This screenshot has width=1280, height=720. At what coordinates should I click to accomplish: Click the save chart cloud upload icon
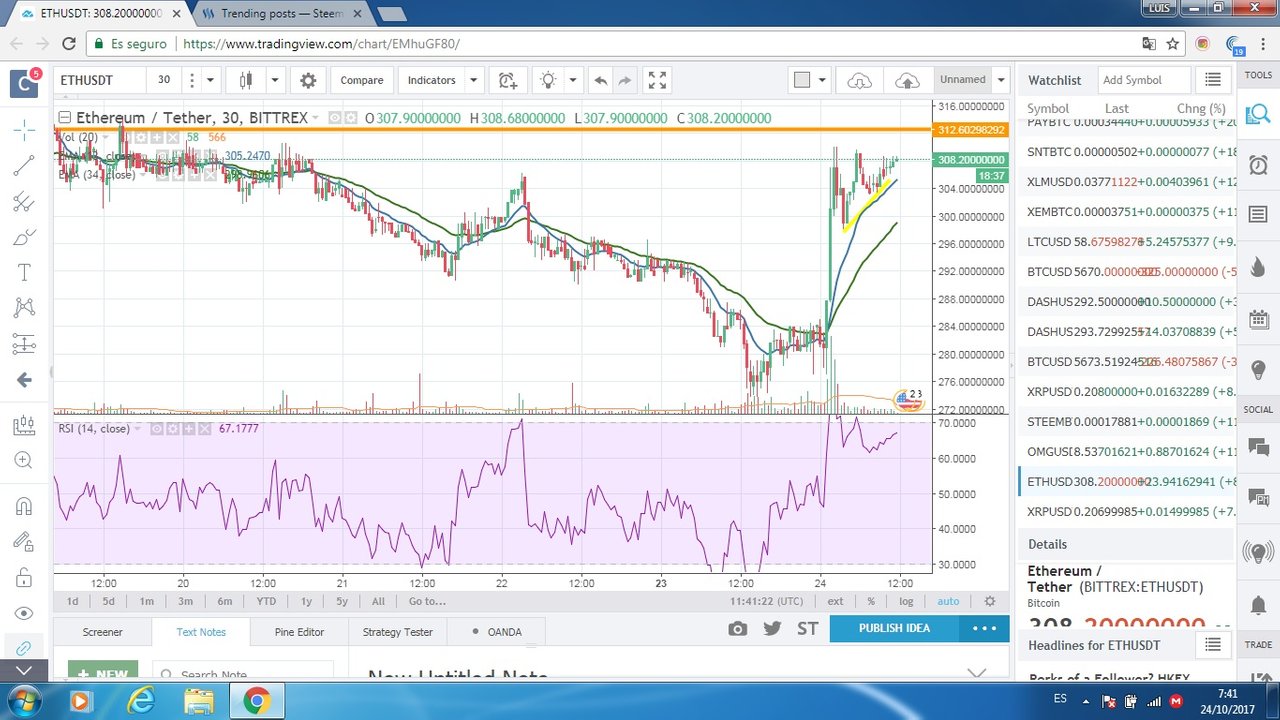(907, 80)
